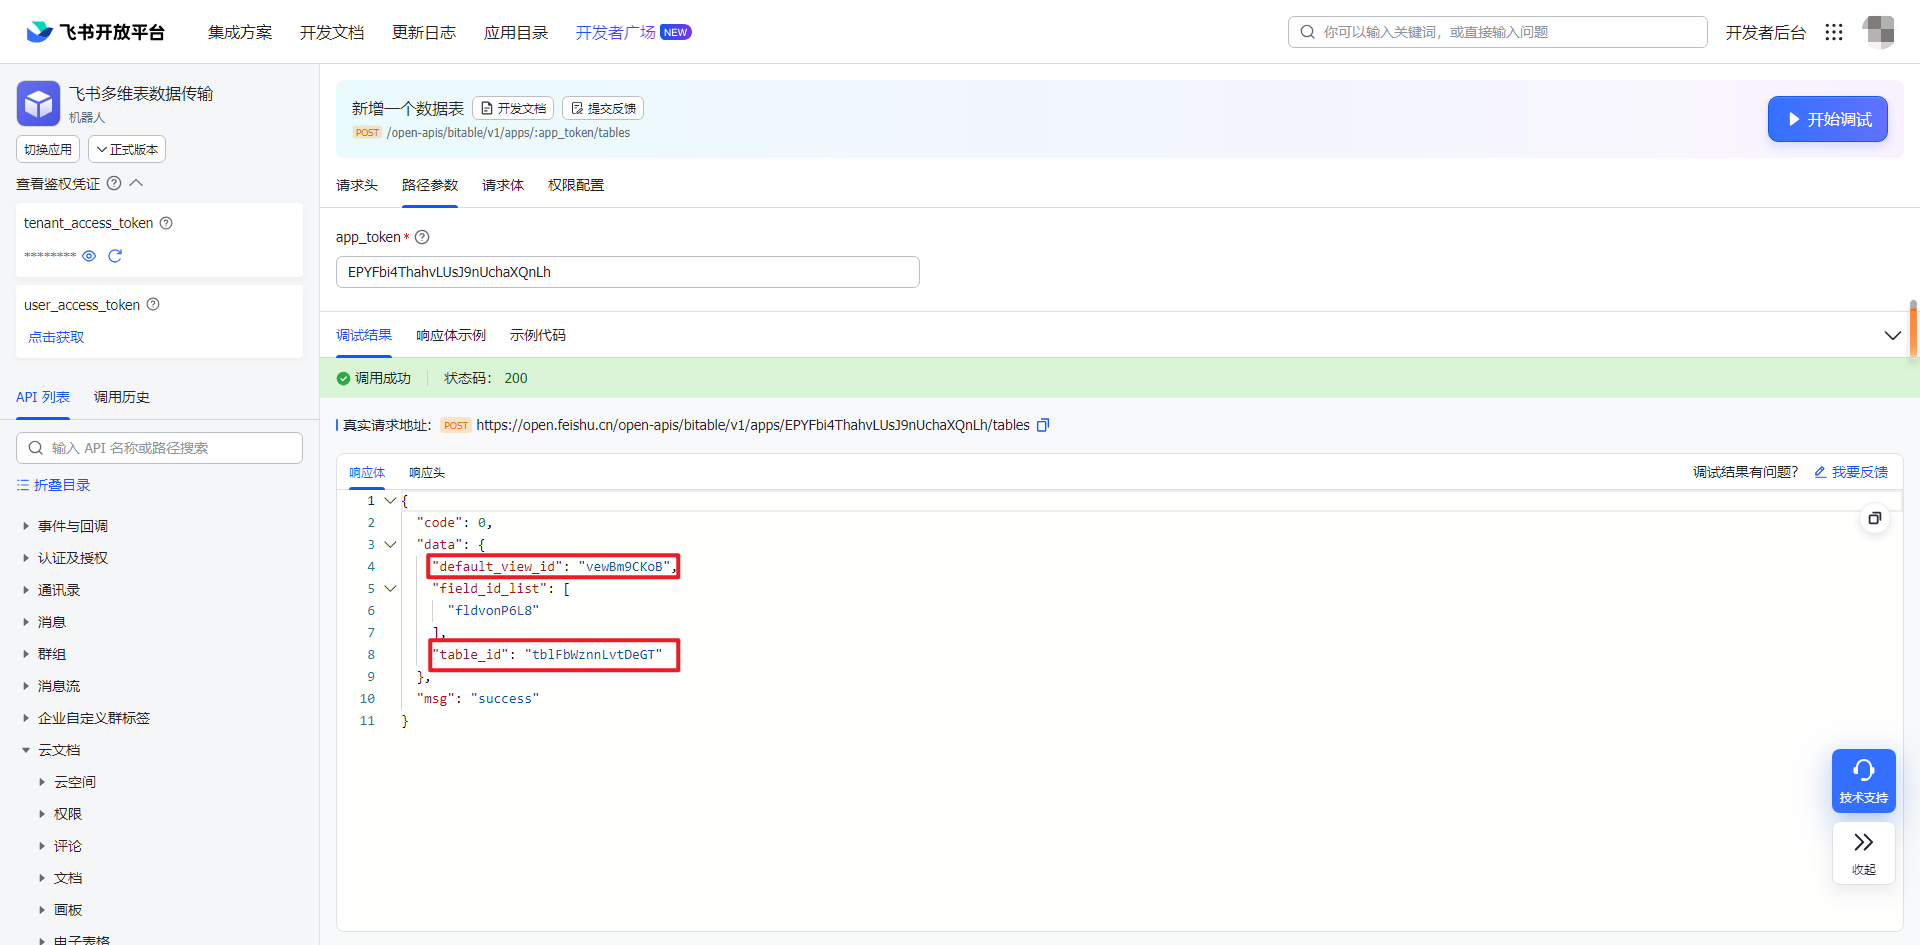The width and height of the screenshot is (1920, 945).
Task: Expand the 云空间 subtree
Action: 42,782
